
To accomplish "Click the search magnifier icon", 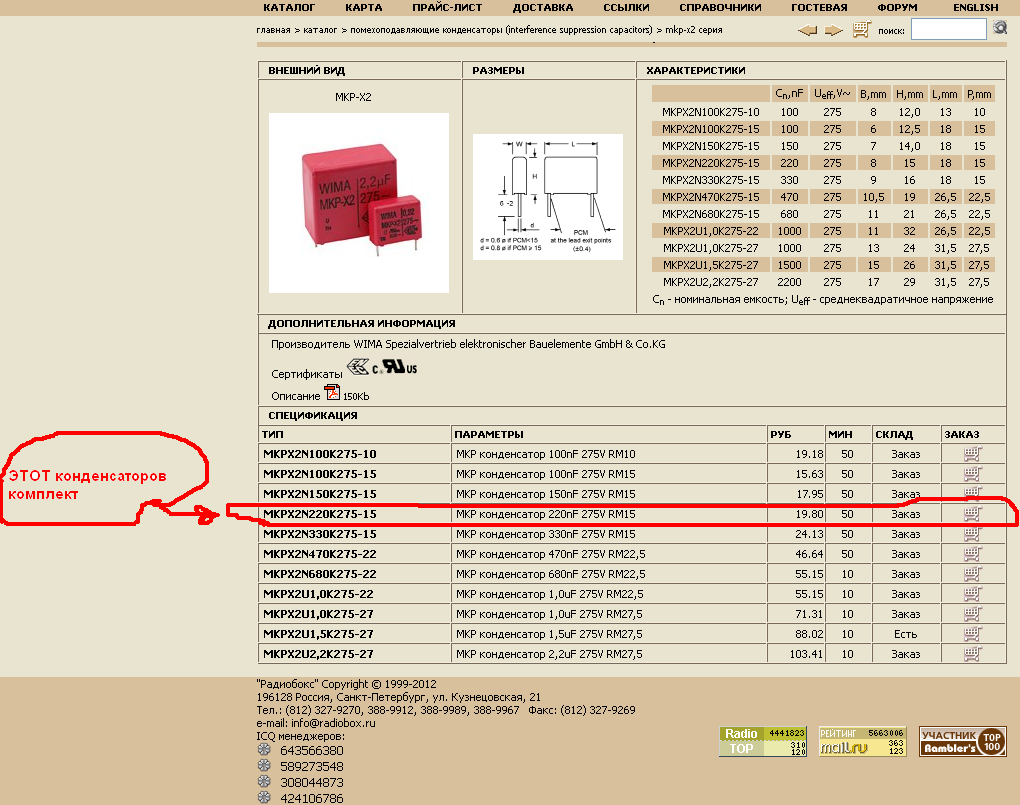I will point(1000,28).
